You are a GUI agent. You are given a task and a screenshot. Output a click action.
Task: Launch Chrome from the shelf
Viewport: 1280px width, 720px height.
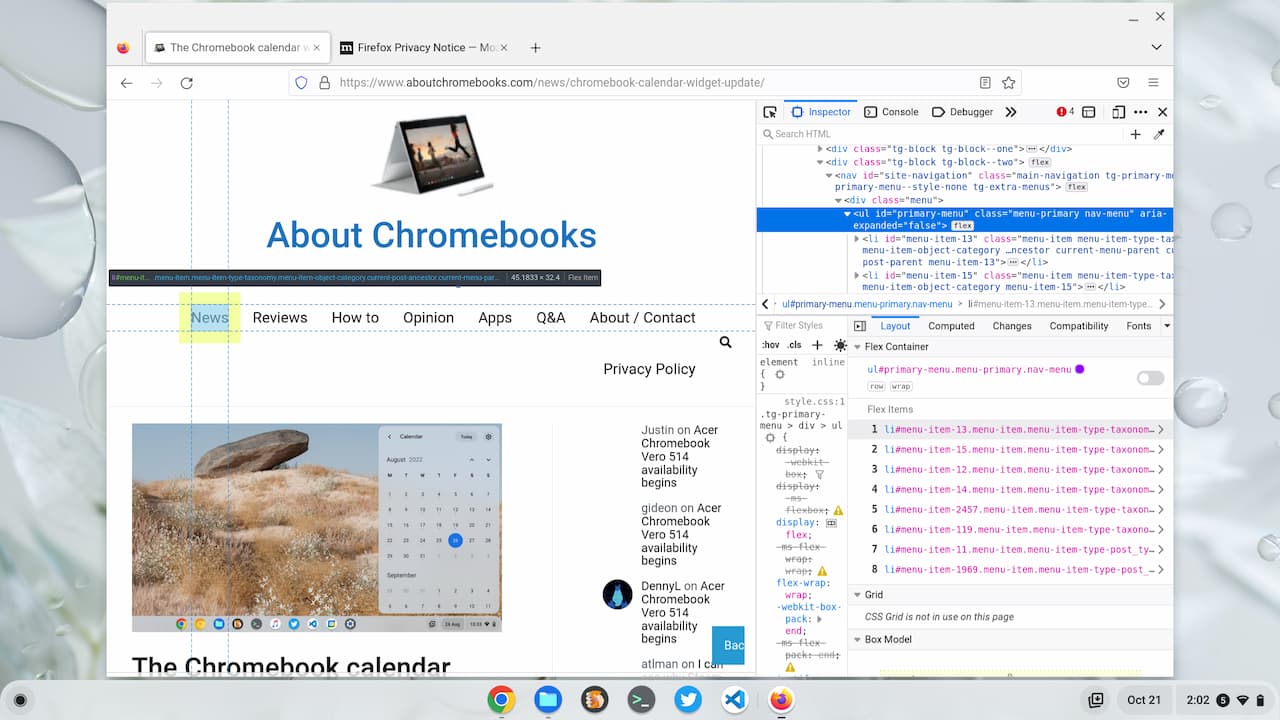[502, 700]
